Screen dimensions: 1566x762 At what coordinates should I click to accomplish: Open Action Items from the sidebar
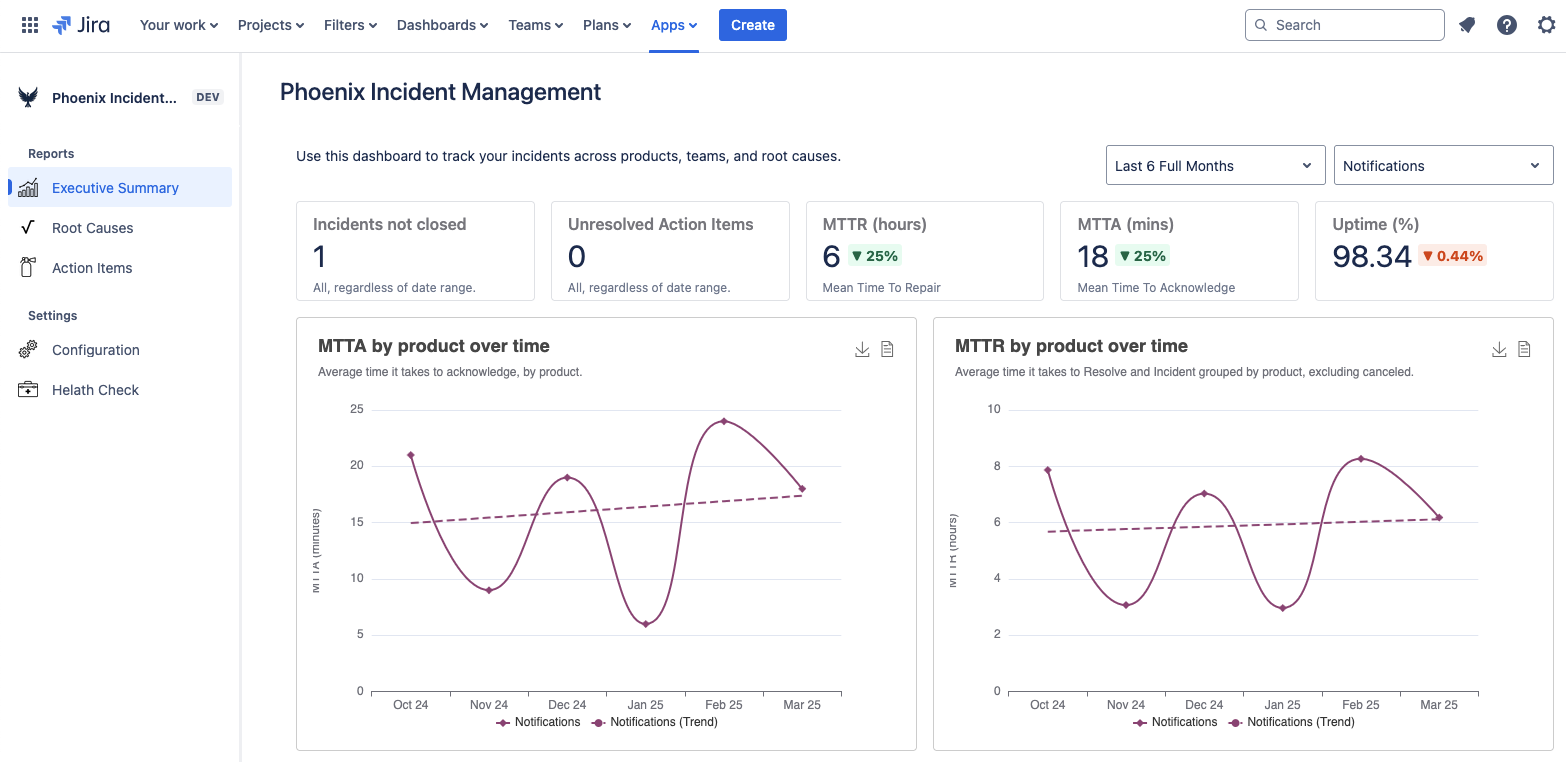pos(91,267)
